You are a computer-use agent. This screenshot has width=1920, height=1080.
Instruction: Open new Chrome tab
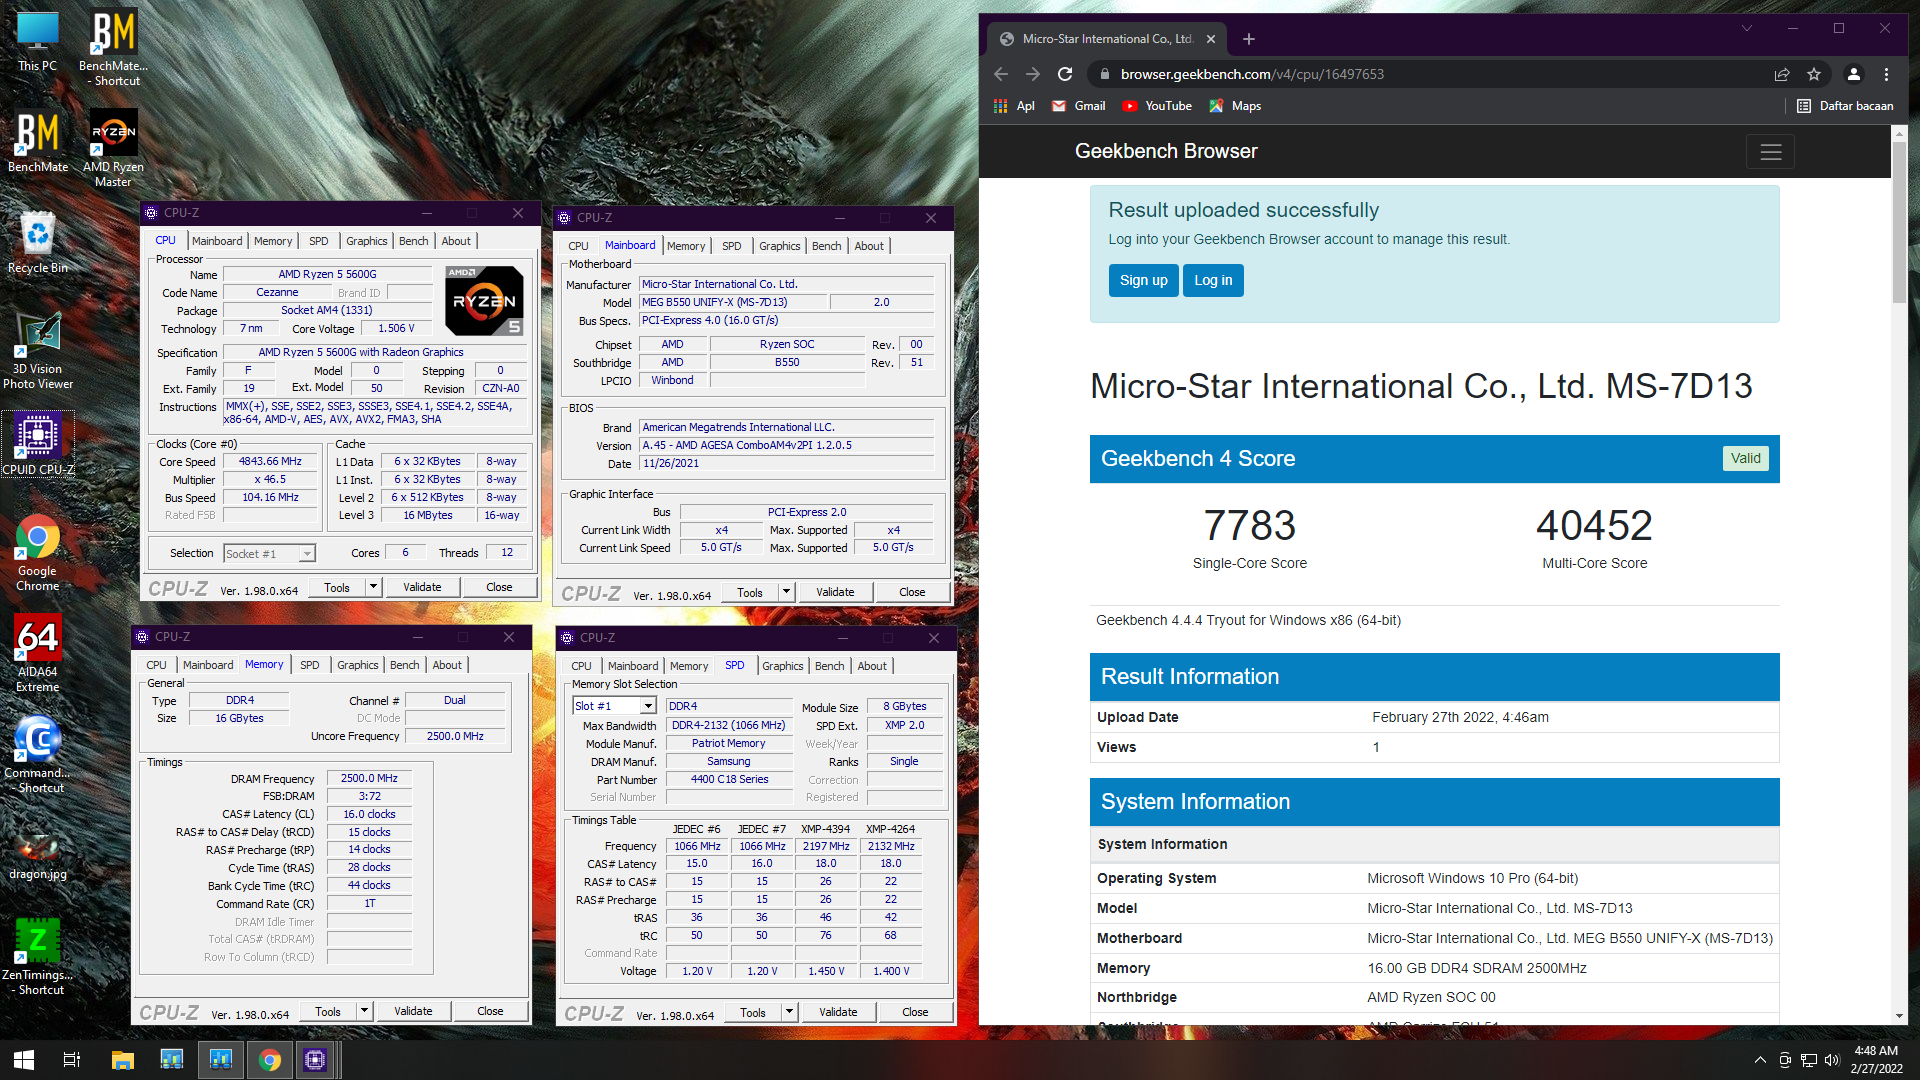point(1249,39)
